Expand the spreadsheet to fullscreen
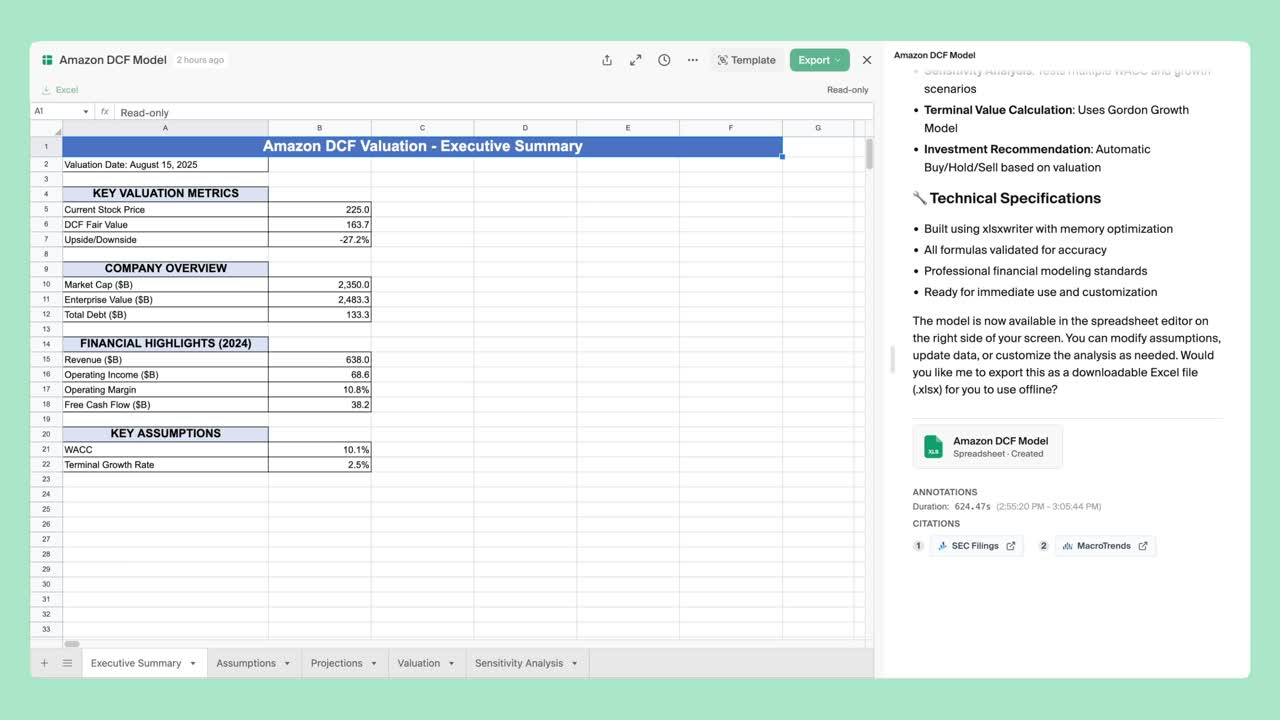Image resolution: width=1280 pixels, height=720 pixels. pyautogui.click(x=635, y=60)
